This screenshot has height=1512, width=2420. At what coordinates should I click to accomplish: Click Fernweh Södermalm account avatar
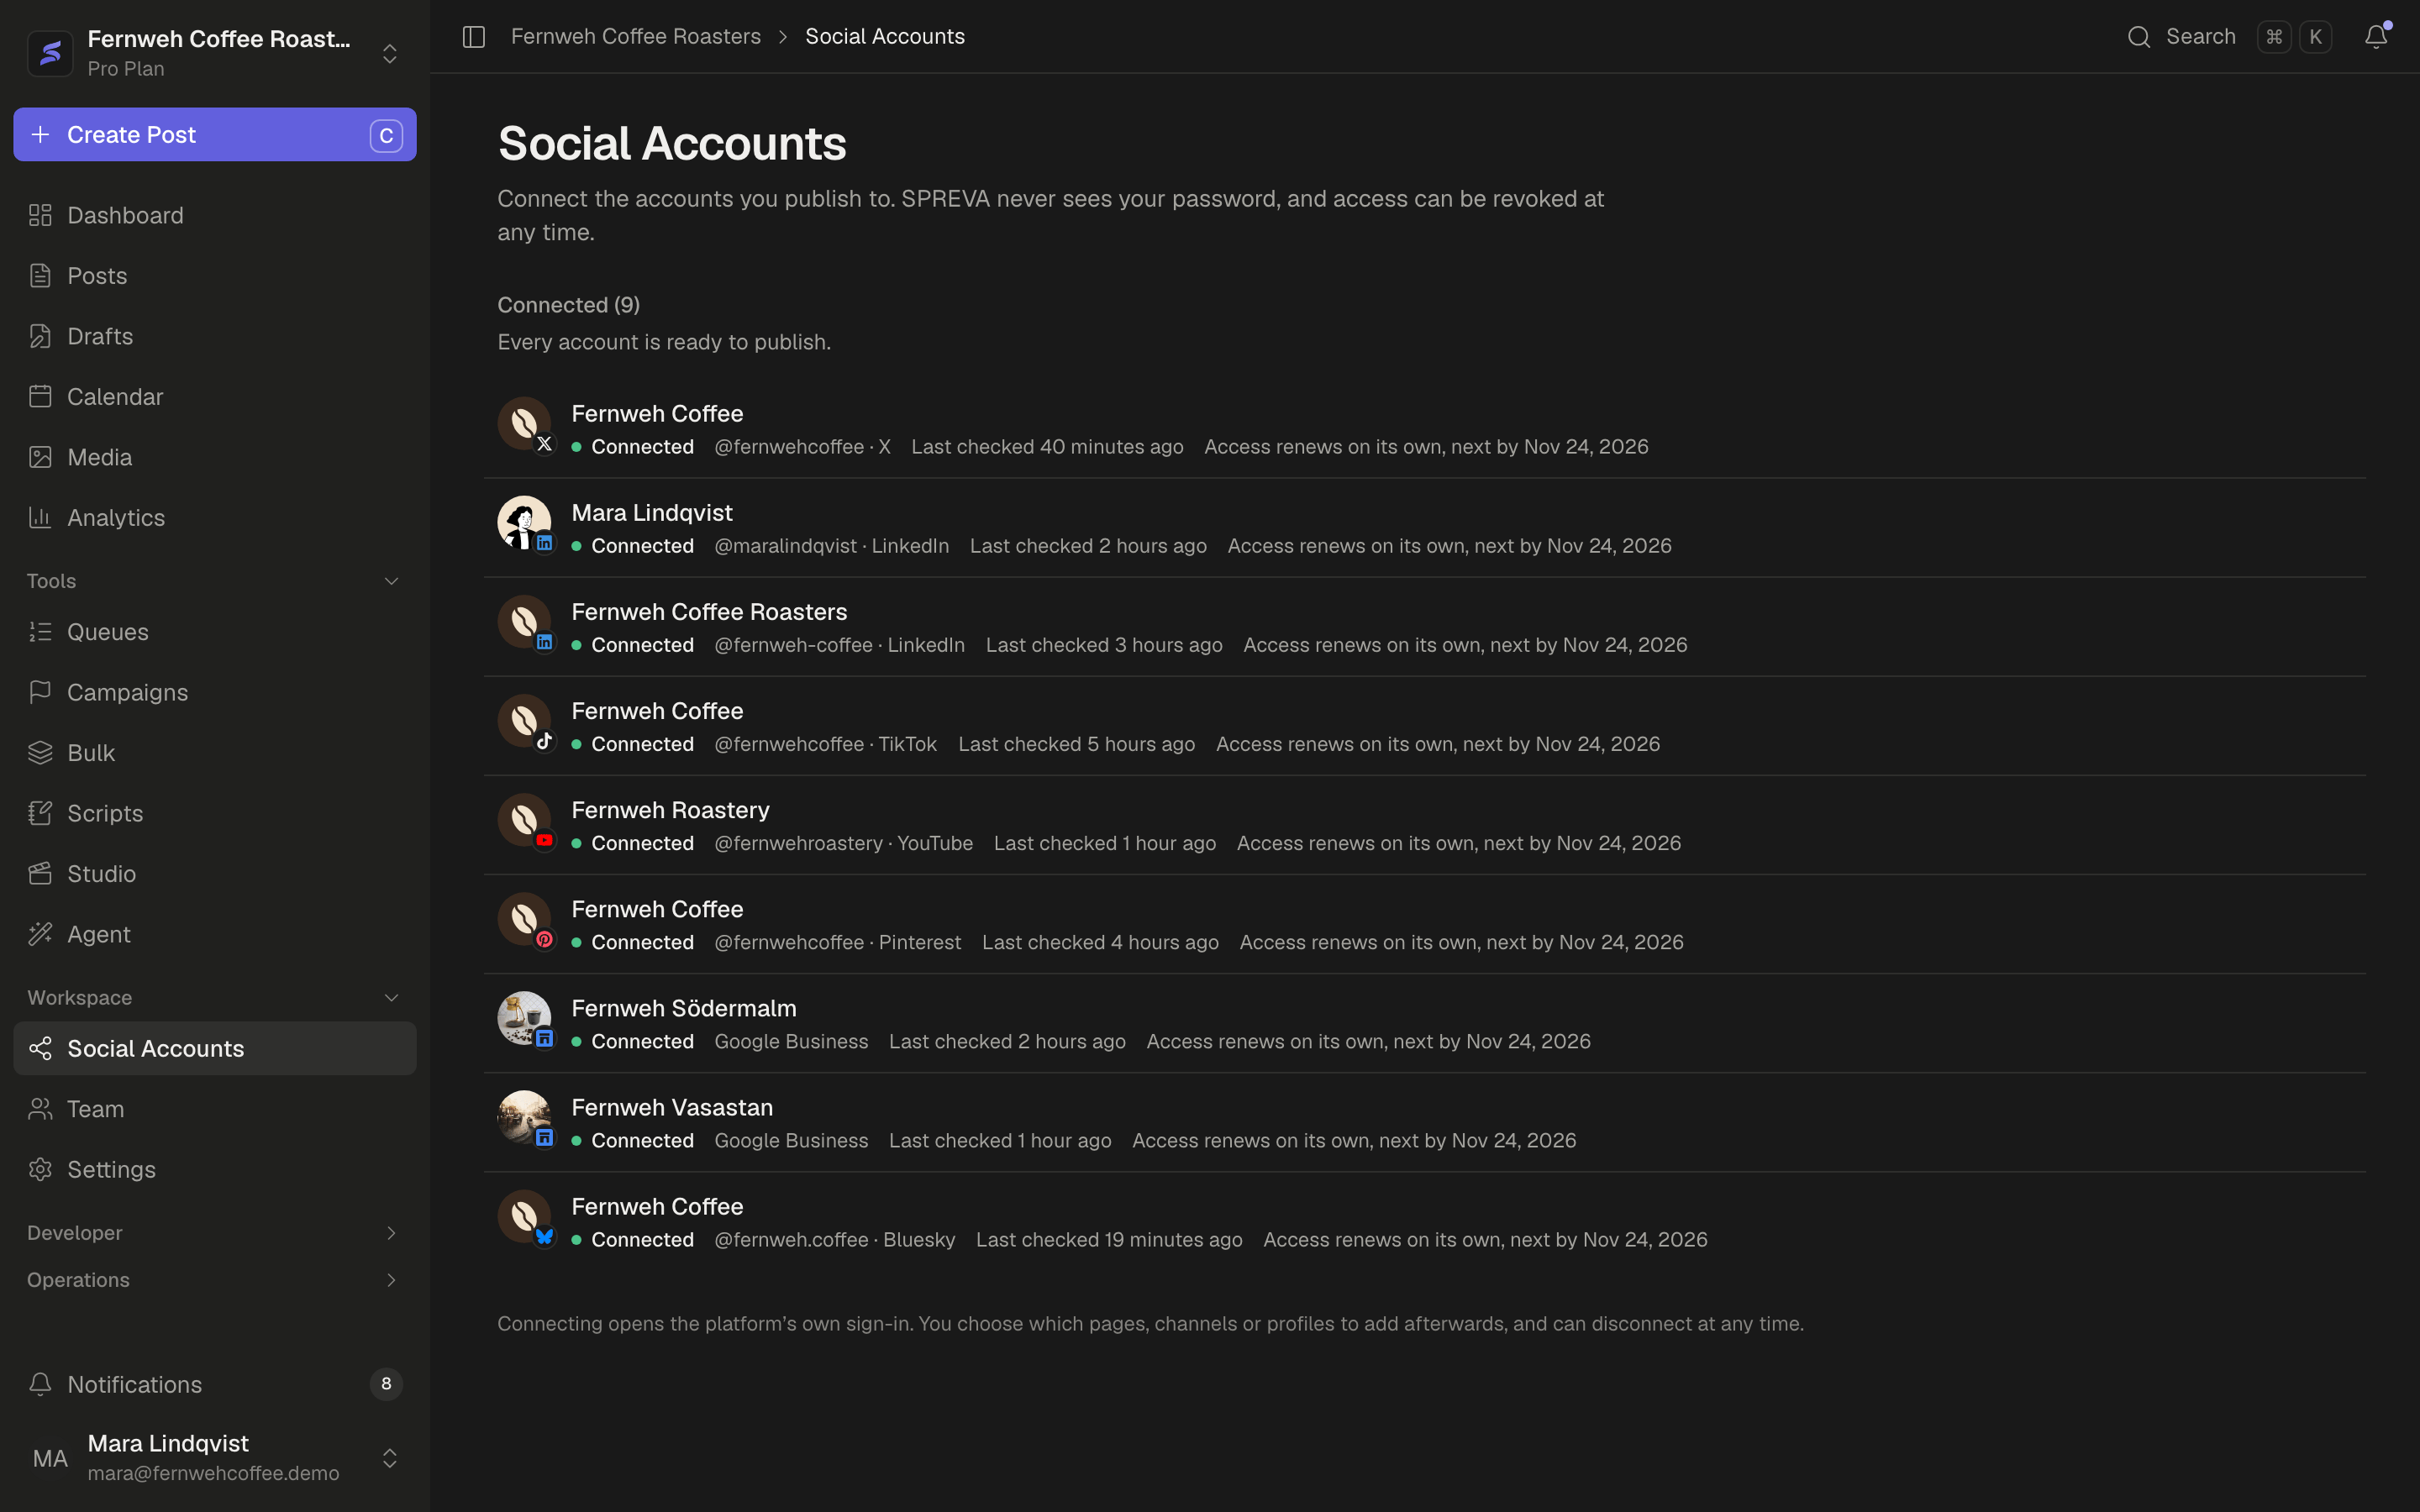point(524,1018)
